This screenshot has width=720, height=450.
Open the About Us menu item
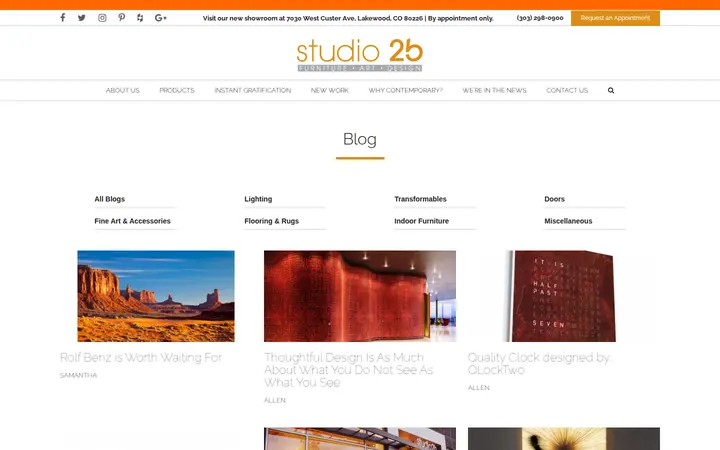click(123, 90)
